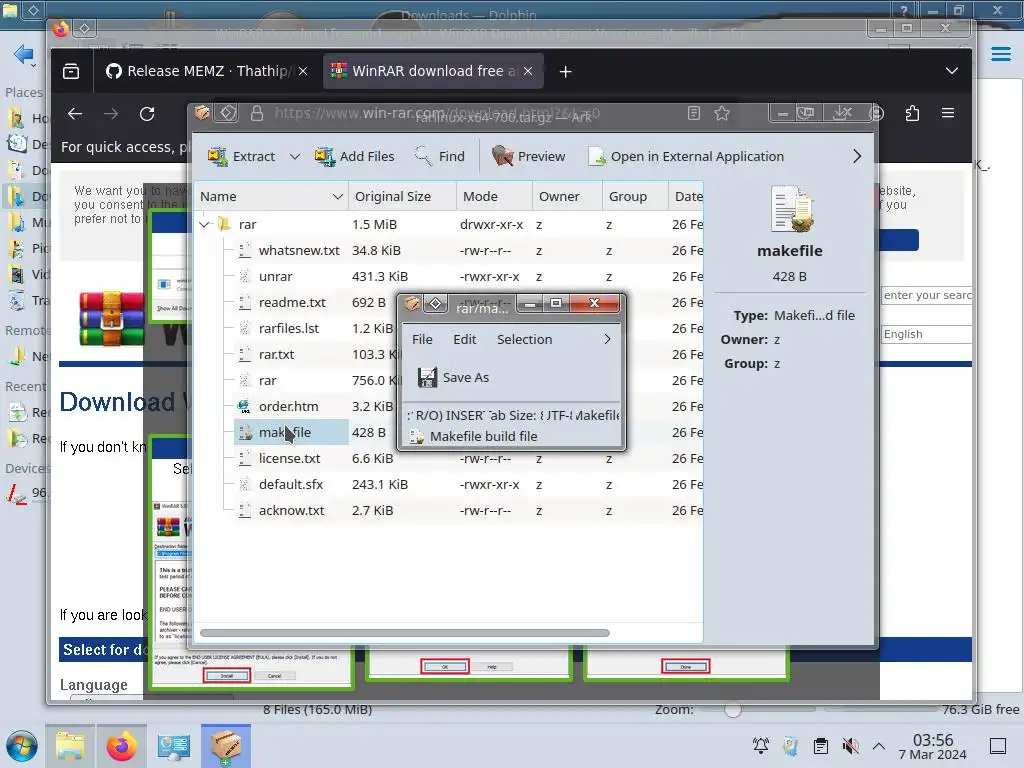Collapse the rar folder tree node
1024x768 pixels.
click(205, 225)
